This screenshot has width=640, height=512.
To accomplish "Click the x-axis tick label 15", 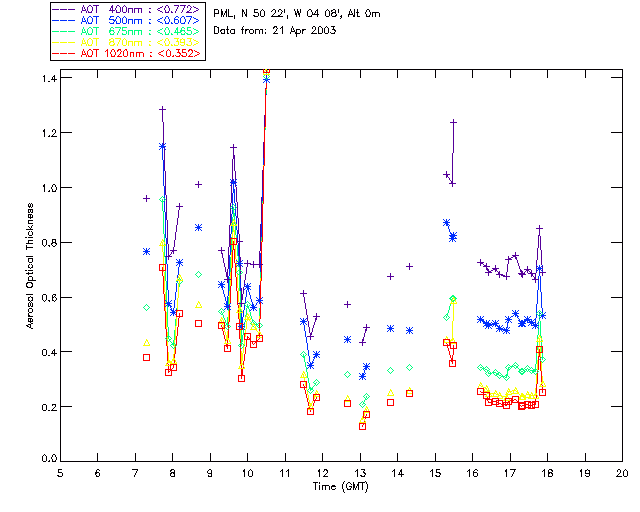I will pyautogui.click(x=435, y=473).
